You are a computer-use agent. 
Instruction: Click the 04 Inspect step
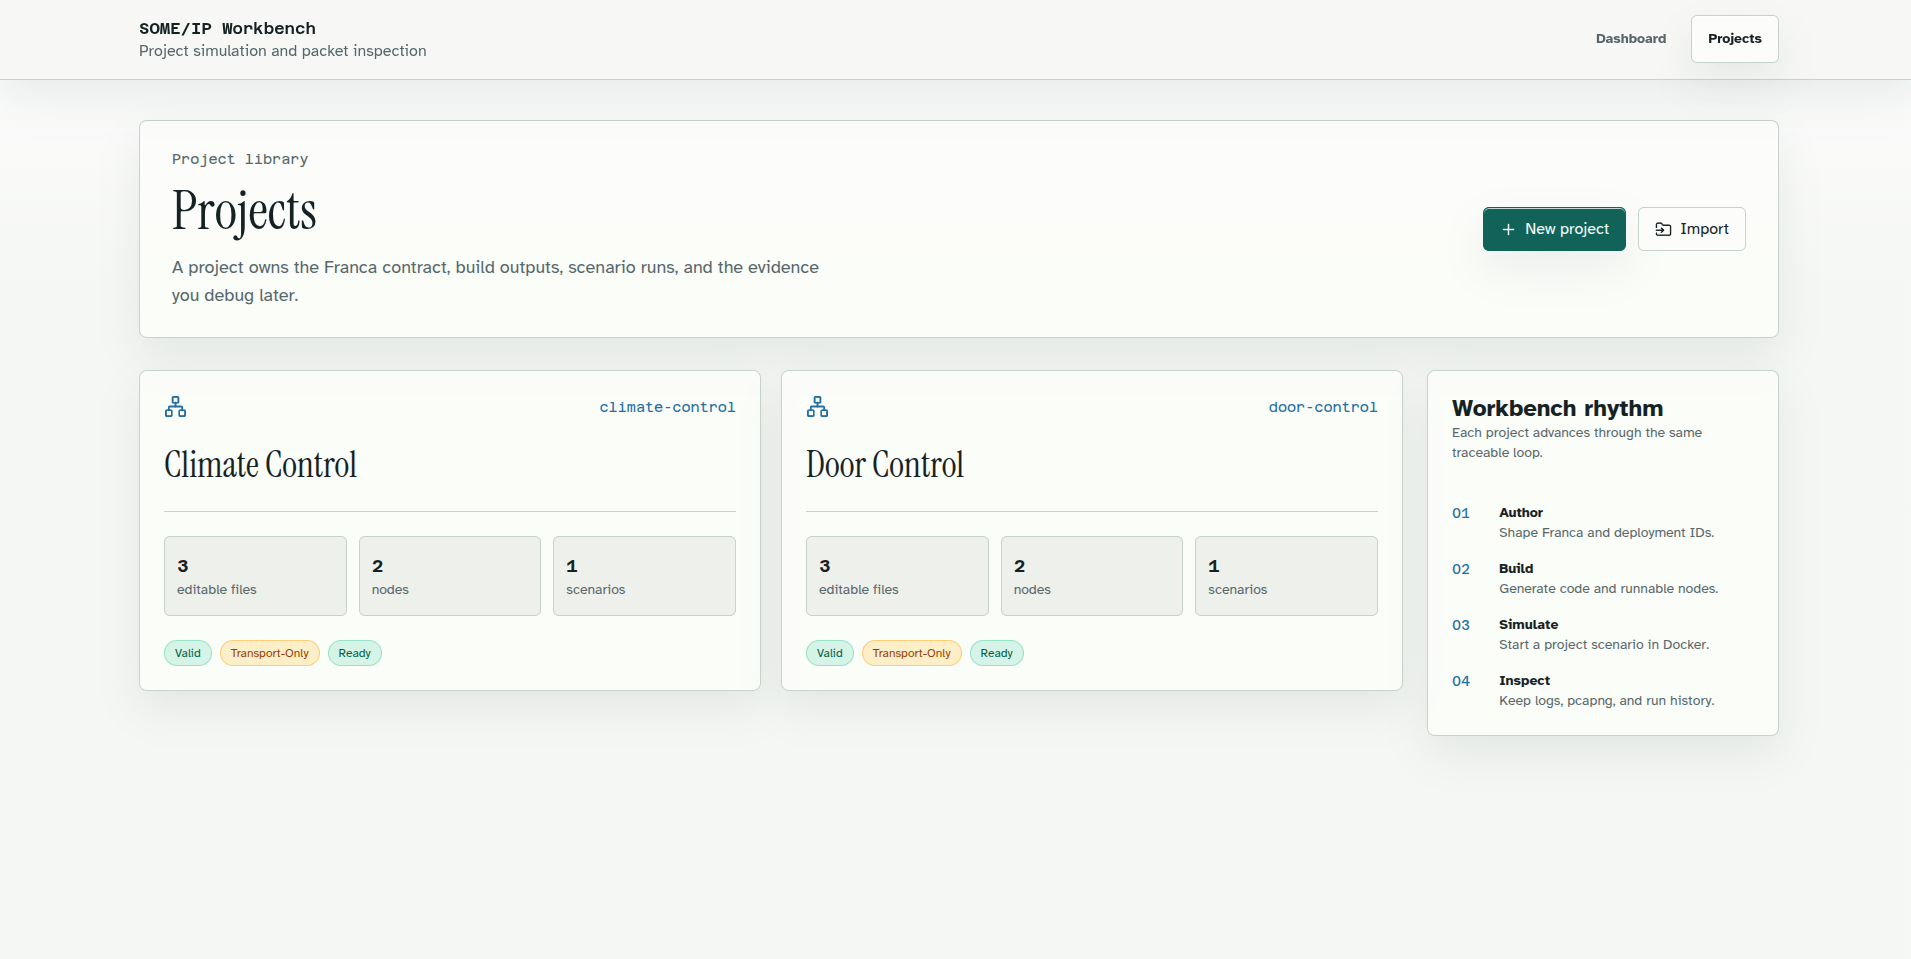tap(1603, 690)
